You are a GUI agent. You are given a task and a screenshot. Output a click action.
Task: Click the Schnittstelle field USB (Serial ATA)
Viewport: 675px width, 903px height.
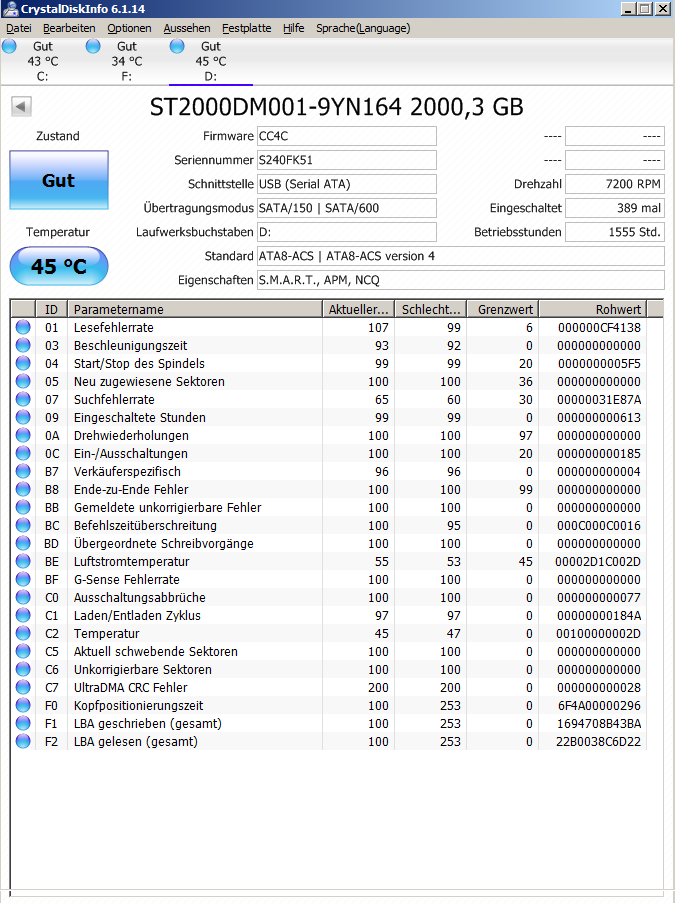click(347, 184)
